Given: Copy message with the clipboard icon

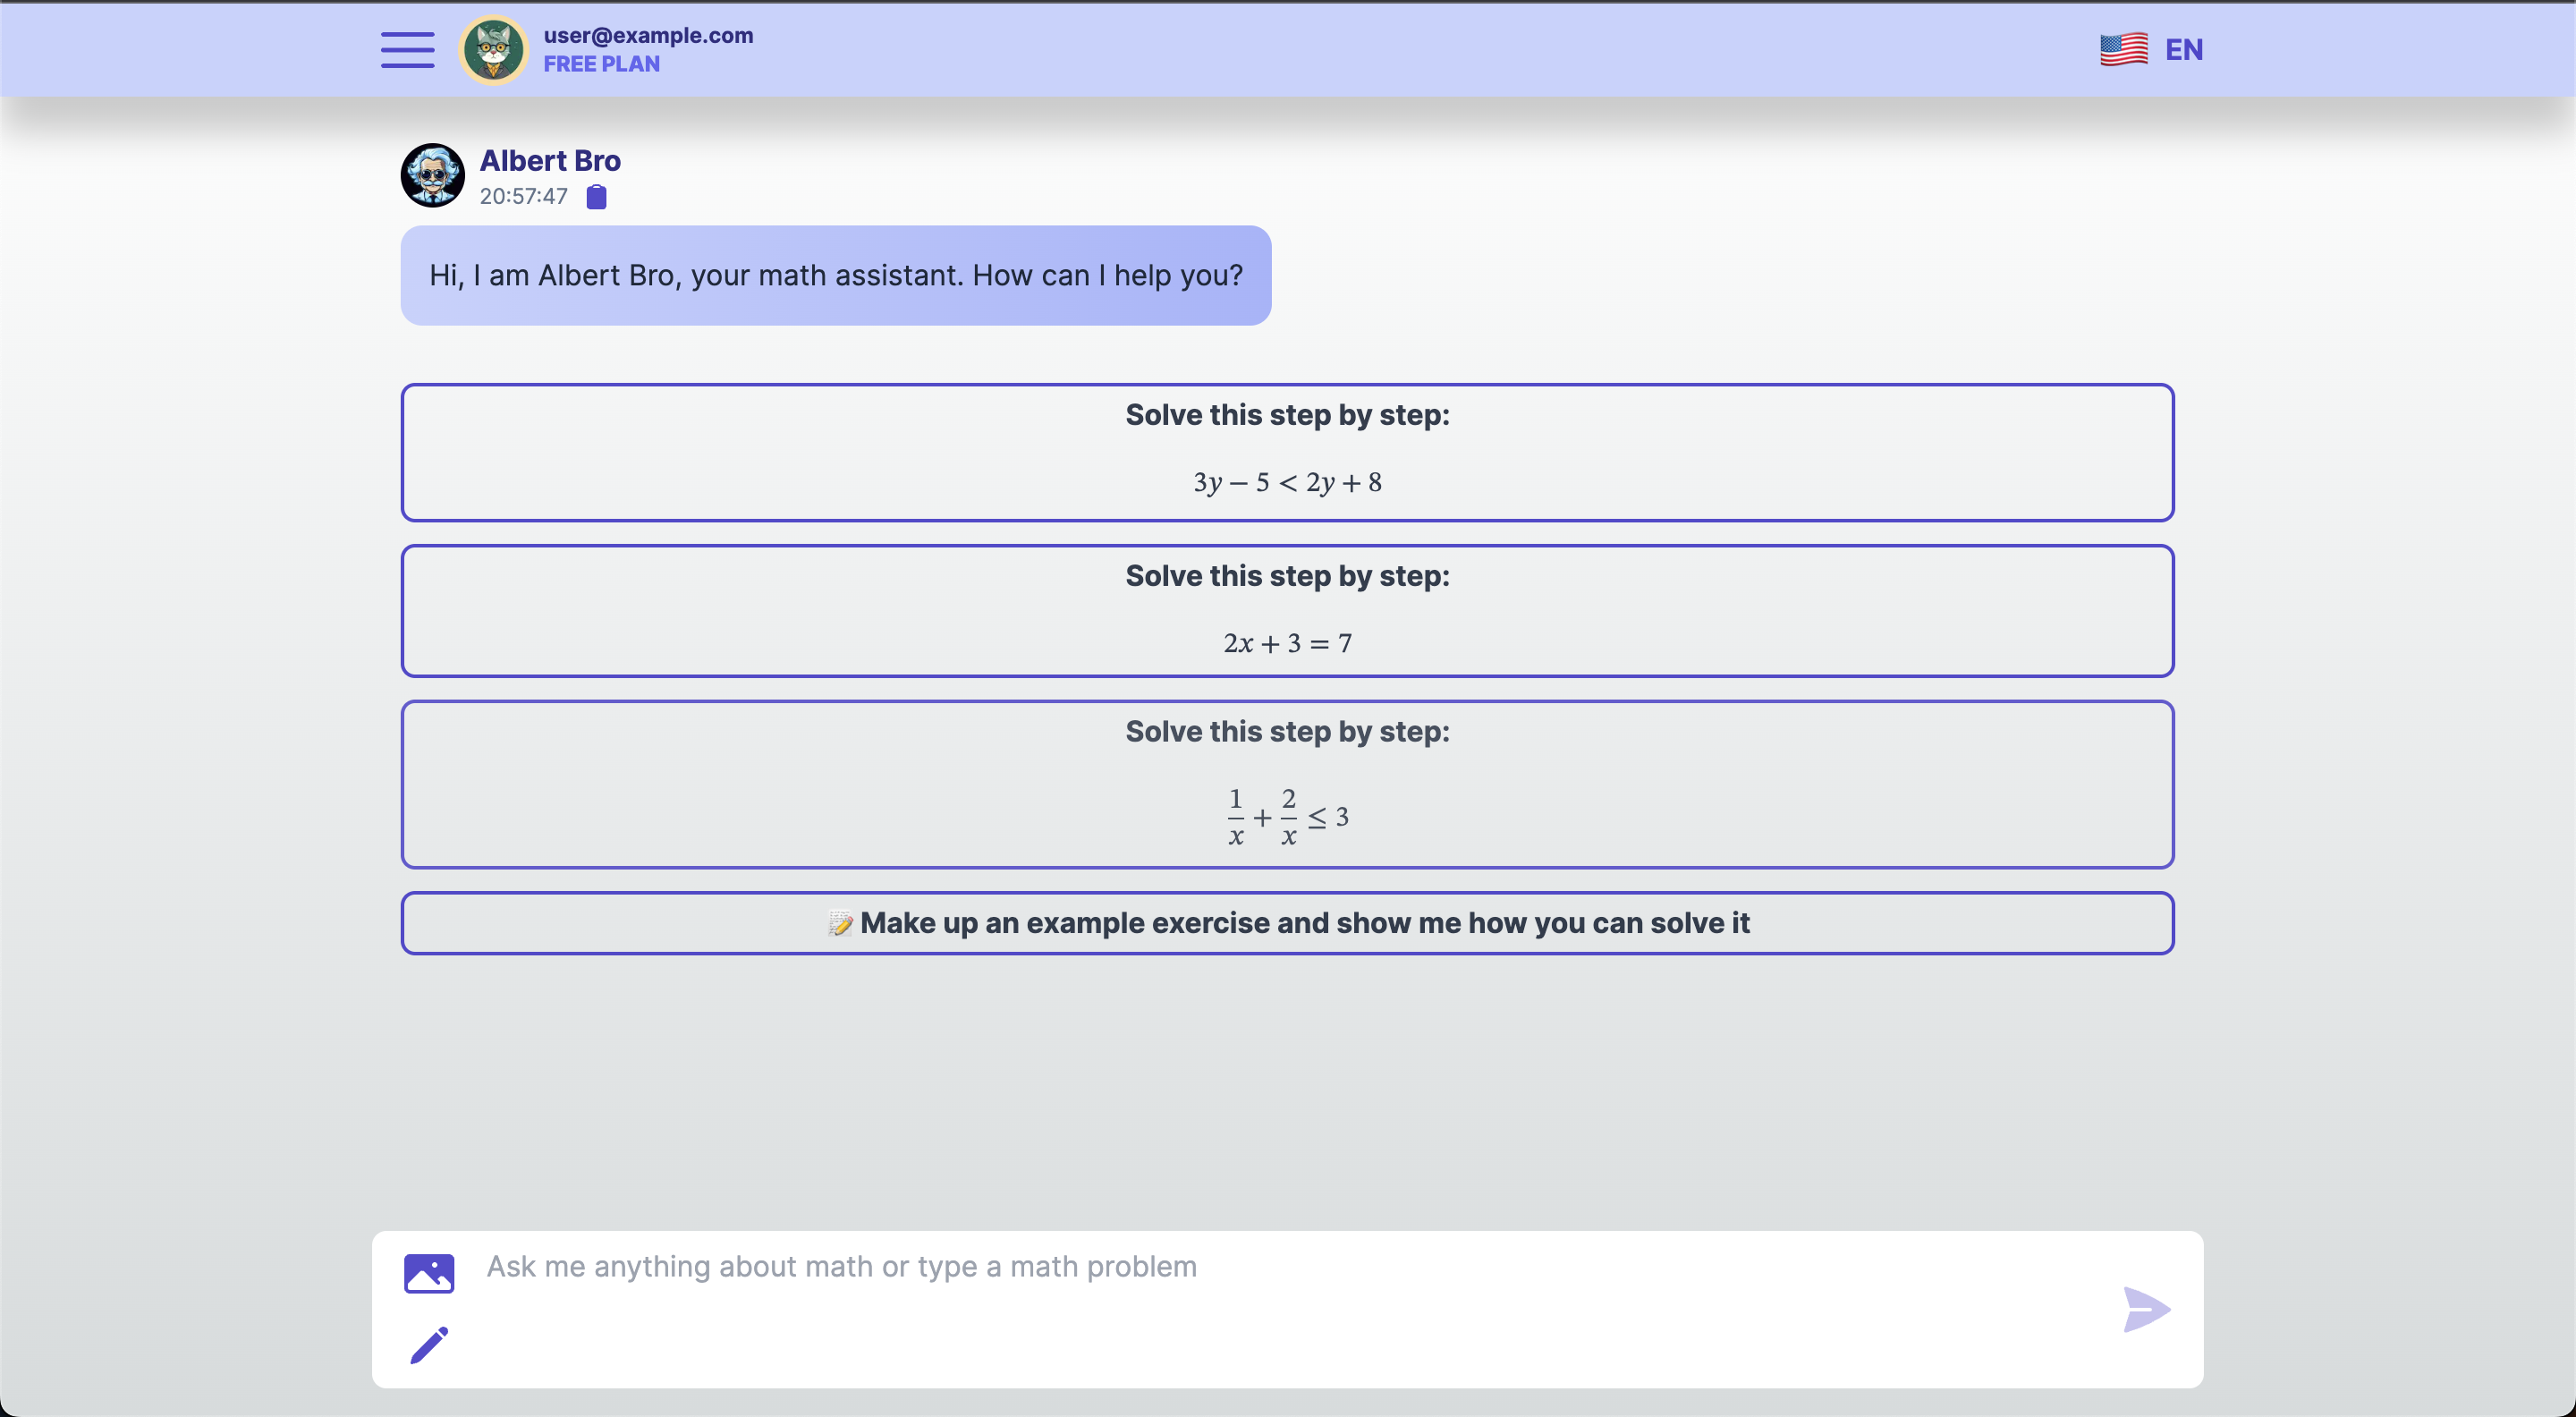Looking at the screenshot, I should pyautogui.click(x=596, y=197).
